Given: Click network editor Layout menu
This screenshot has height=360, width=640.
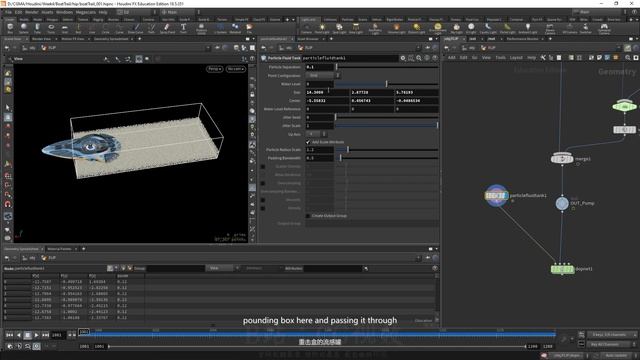Looking at the screenshot, I should (x=516, y=58).
